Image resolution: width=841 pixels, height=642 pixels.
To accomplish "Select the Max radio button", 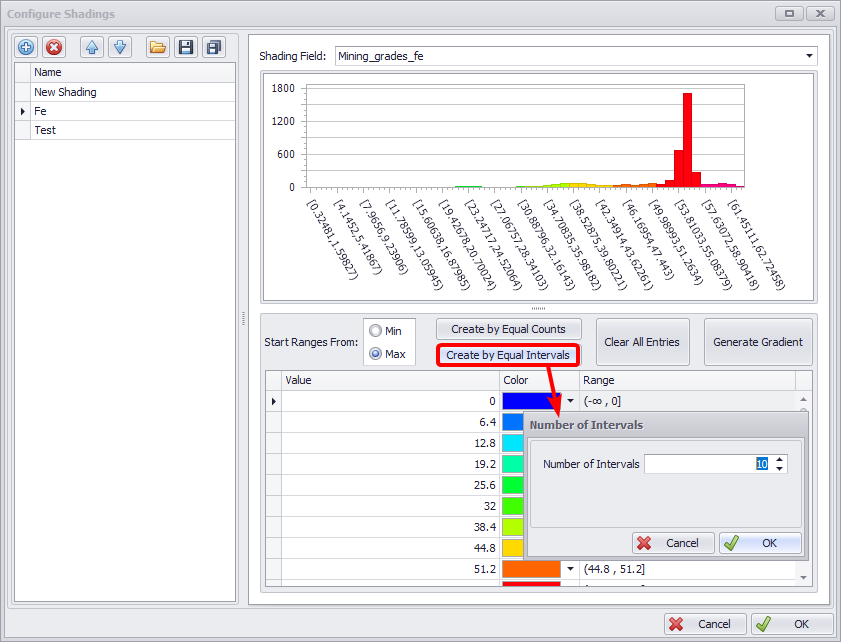I will pyautogui.click(x=375, y=353).
